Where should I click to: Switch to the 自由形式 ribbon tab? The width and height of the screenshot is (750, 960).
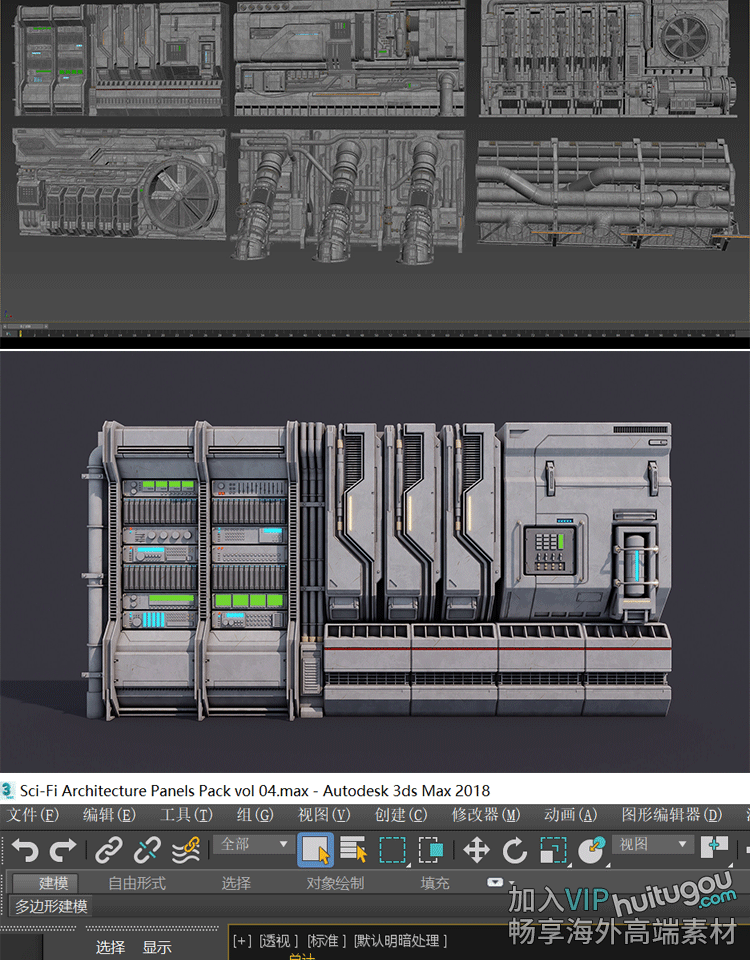tap(137, 883)
